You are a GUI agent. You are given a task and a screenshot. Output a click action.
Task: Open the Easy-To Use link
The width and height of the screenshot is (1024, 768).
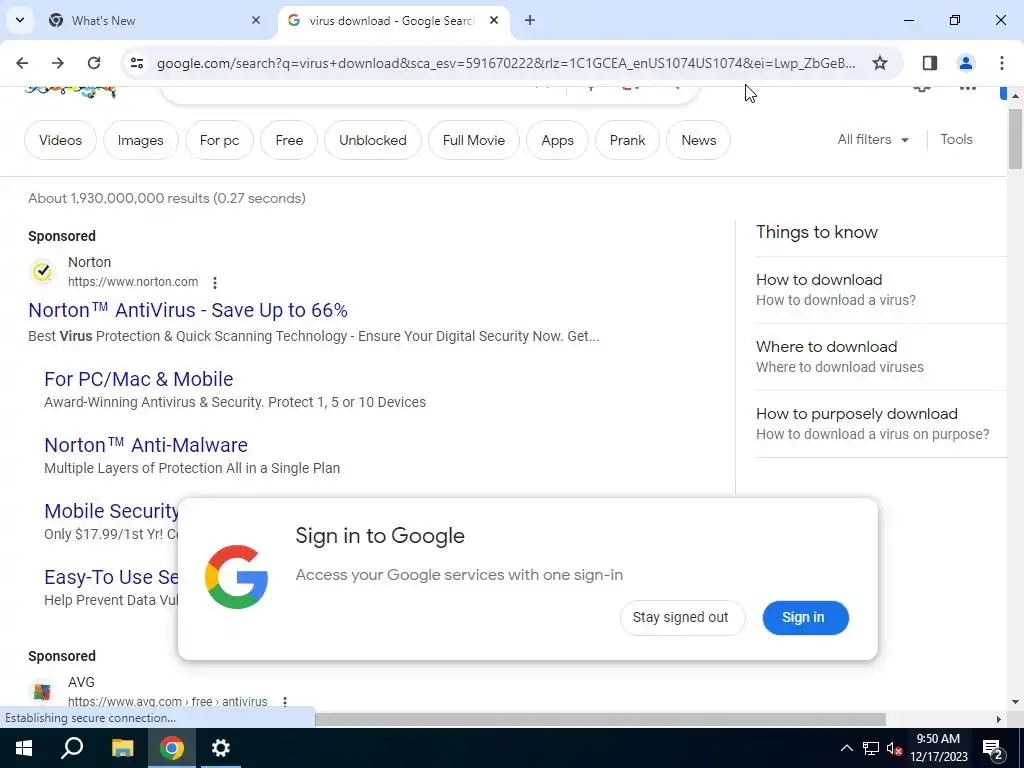pyautogui.click(x=111, y=577)
